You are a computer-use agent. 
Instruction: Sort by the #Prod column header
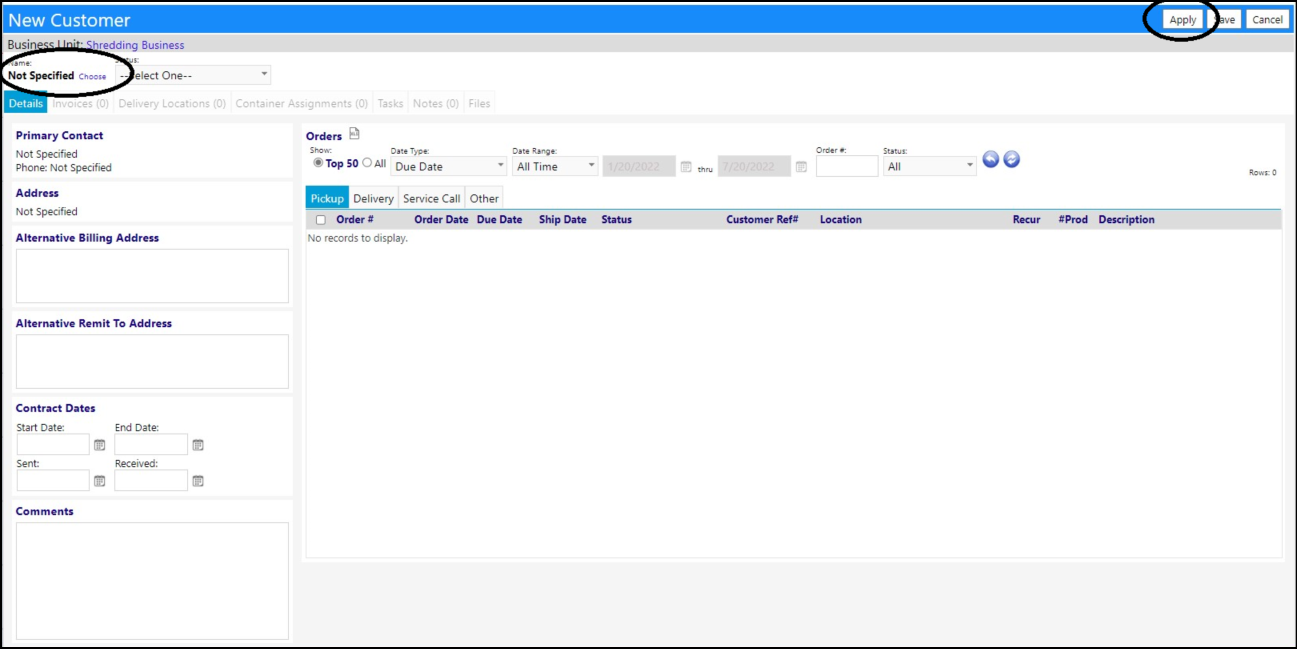click(x=1073, y=220)
